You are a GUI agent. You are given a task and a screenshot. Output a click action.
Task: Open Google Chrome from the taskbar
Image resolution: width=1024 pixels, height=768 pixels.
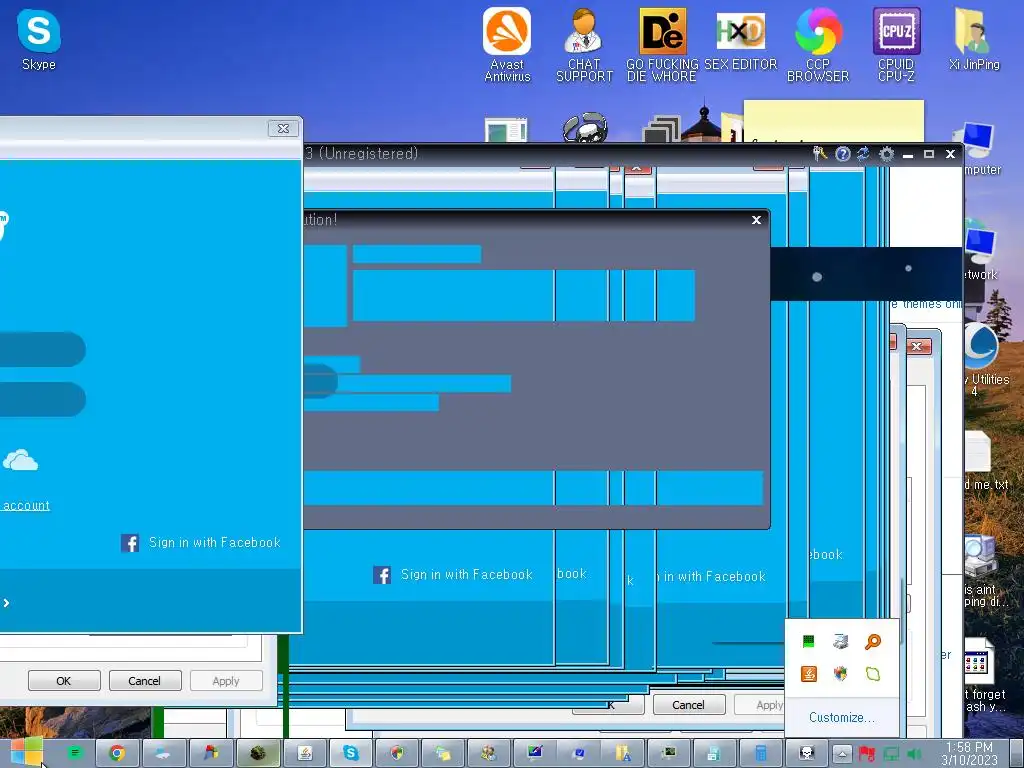click(117, 753)
